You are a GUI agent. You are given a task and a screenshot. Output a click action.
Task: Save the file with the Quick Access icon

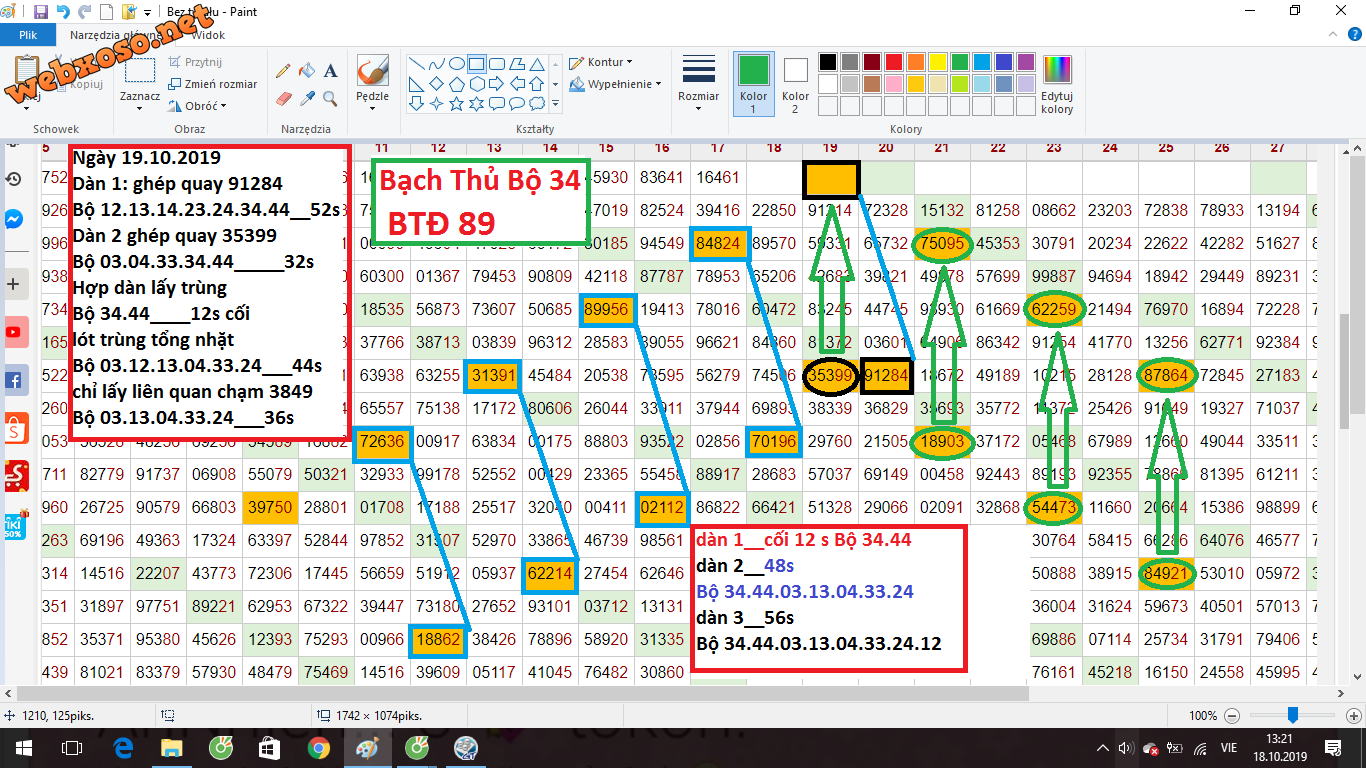[x=41, y=12]
